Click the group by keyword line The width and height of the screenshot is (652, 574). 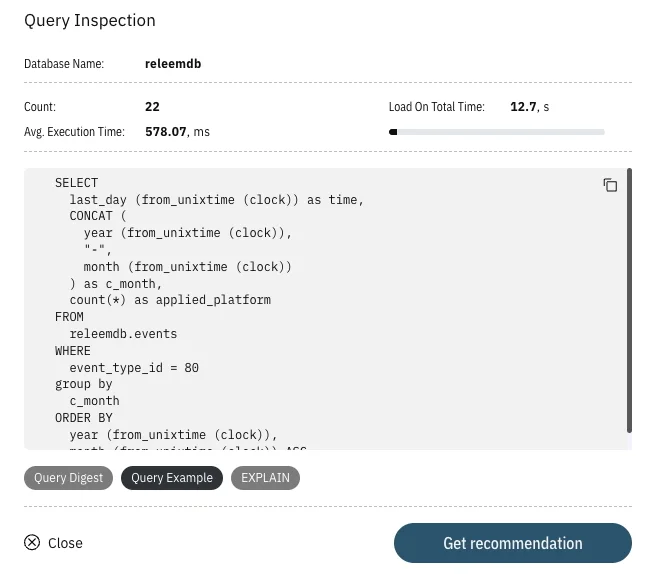click(84, 384)
